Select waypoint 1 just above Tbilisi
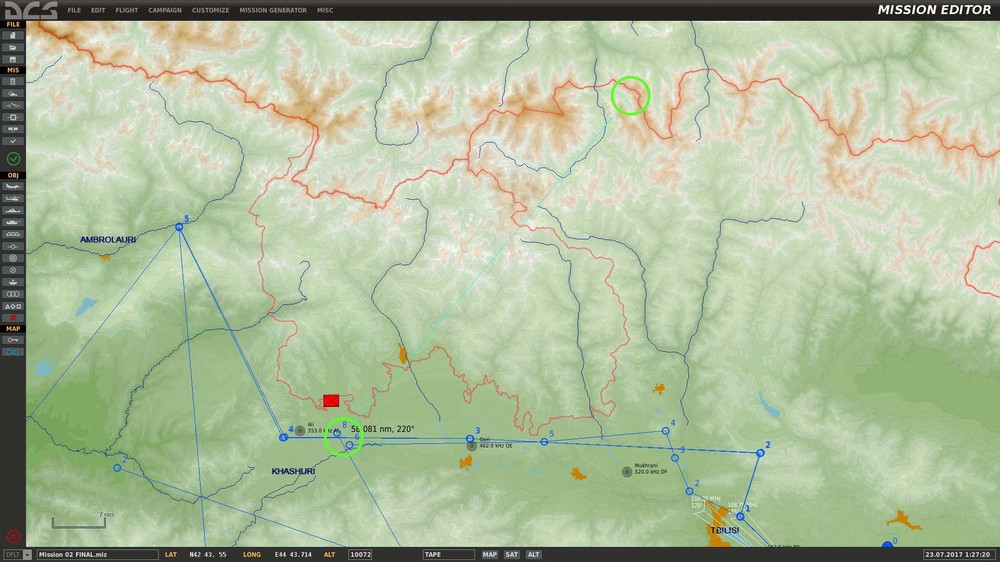Screen dimensions: 1000x562 pos(740,517)
